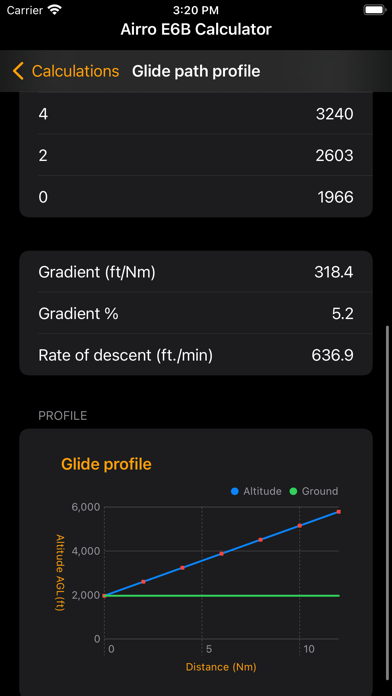Tap the row with altitude 3240
This screenshot has height=696, width=392.
point(196,114)
